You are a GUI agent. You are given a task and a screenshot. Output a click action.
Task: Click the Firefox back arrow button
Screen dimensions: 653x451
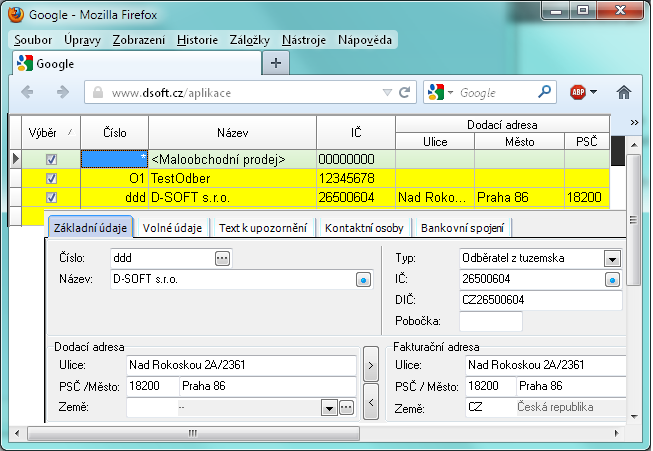pos(27,92)
